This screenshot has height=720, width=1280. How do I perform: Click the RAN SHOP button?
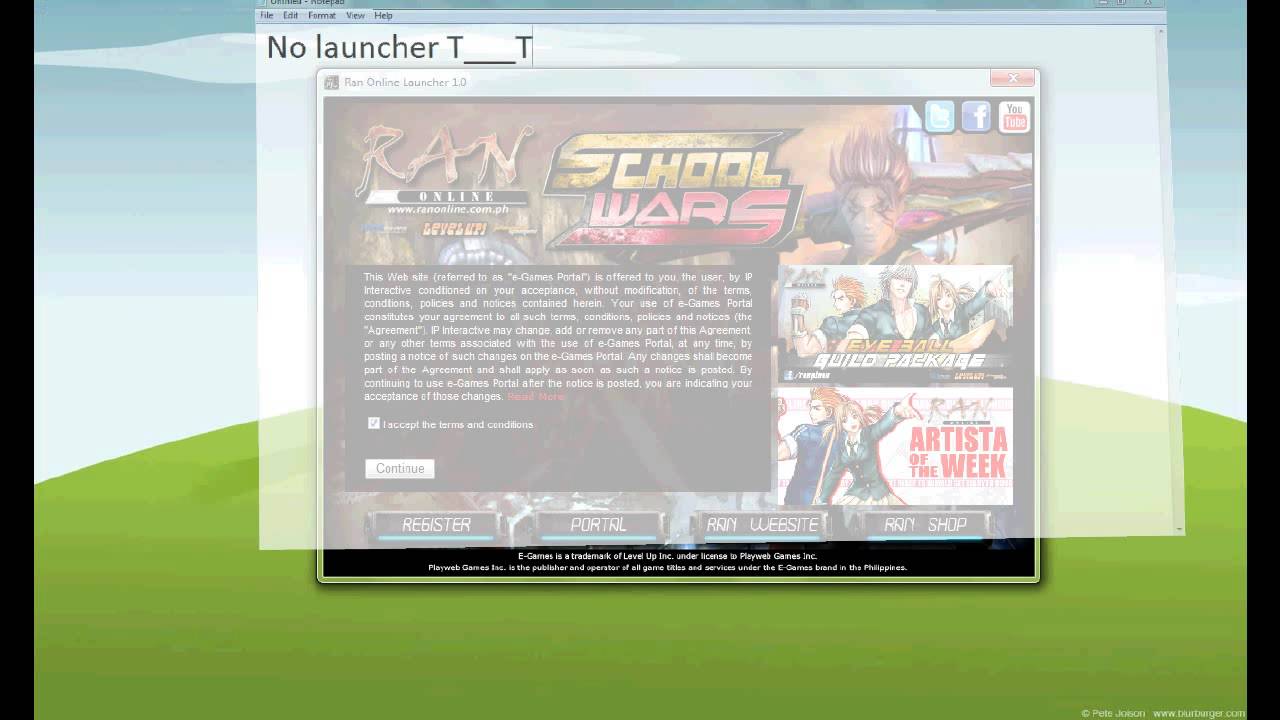click(925, 525)
